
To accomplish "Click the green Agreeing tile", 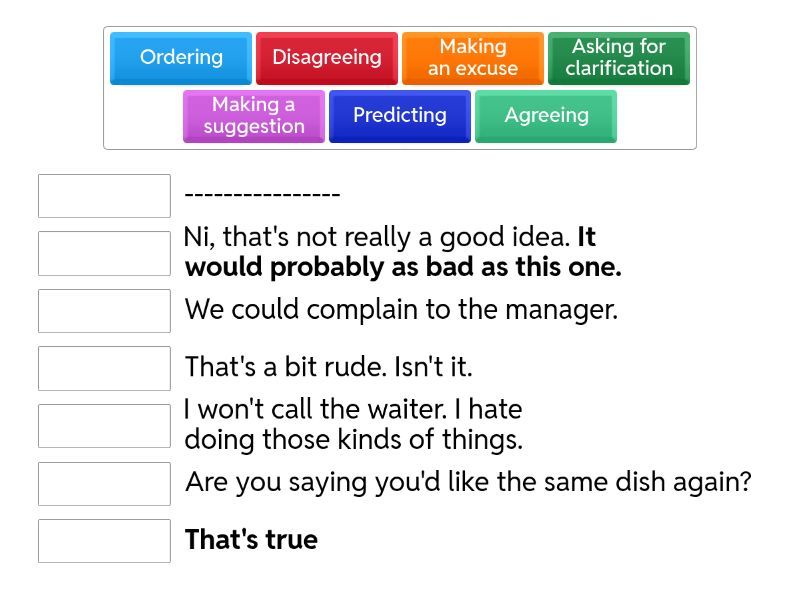I will coord(546,116).
